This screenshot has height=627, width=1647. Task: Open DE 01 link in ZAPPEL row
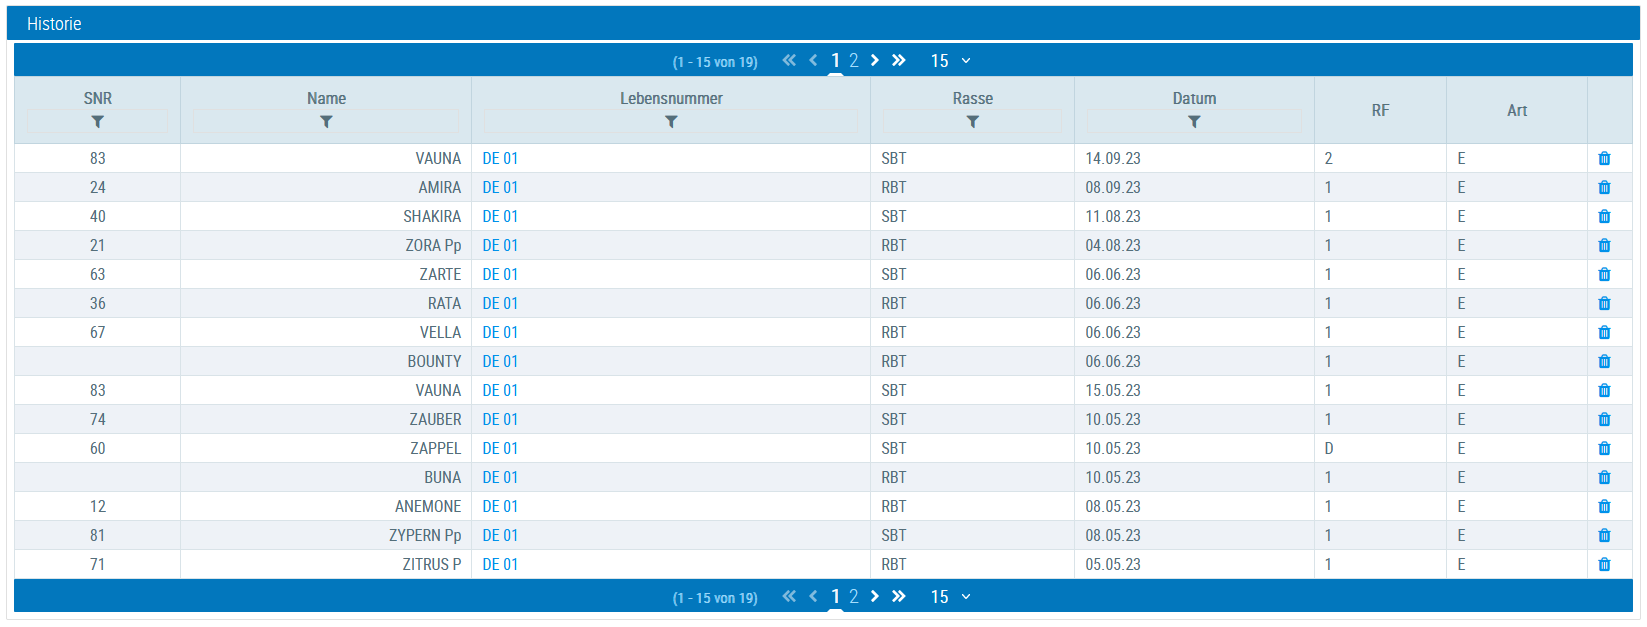(x=500, y=448)
